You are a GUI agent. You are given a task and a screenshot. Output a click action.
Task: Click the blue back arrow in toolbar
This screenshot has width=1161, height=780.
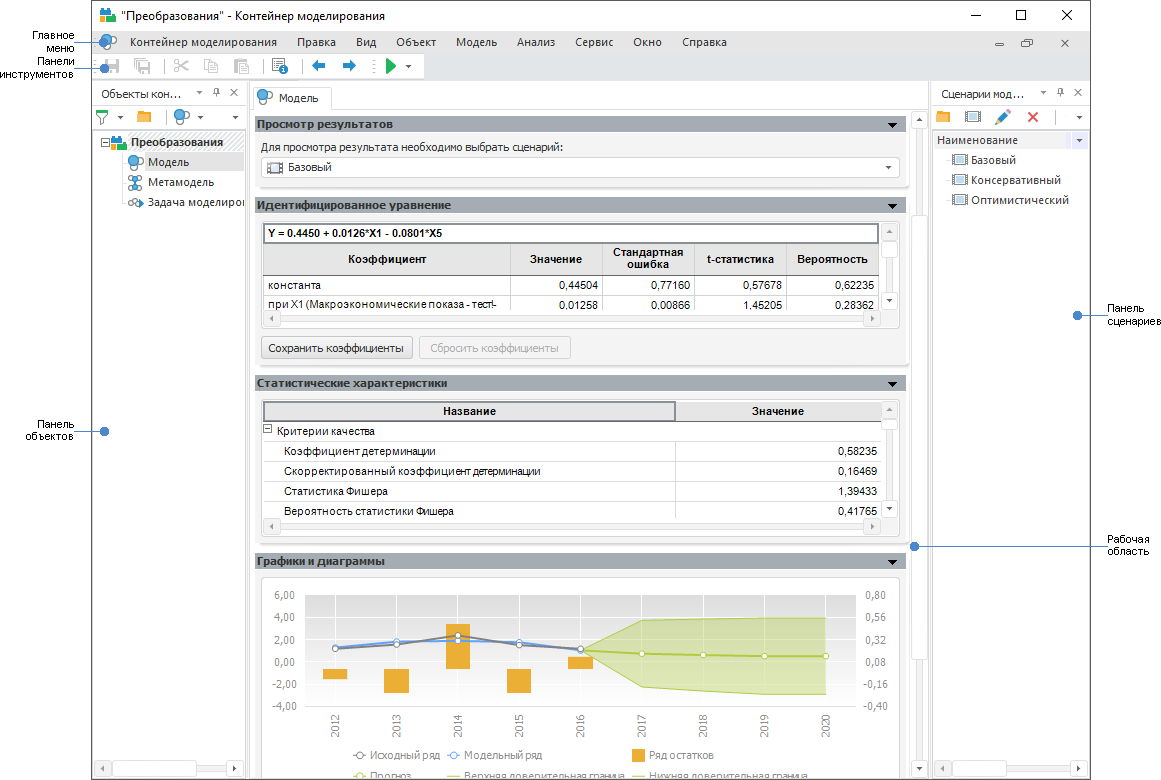(x=319, y=66)
